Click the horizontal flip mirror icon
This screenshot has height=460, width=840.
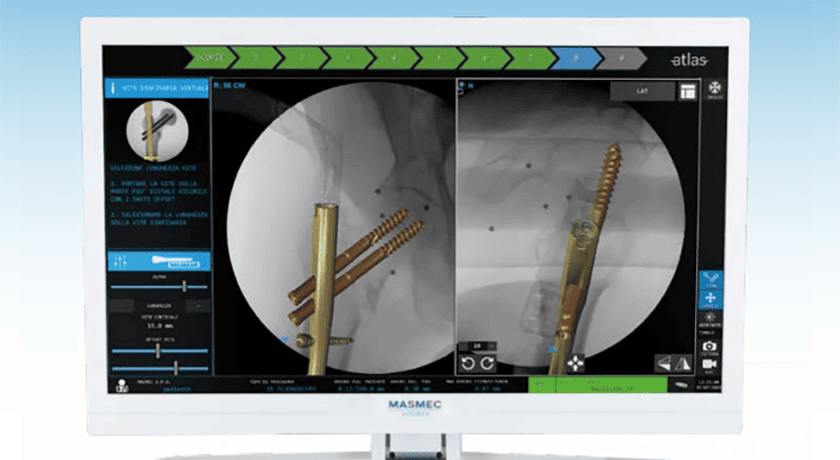[x=664, y=364]
